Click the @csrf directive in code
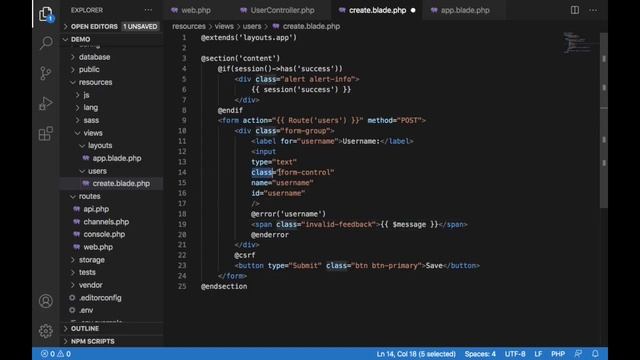The height and width of the screenshot is (360, 640). (244, 255)
